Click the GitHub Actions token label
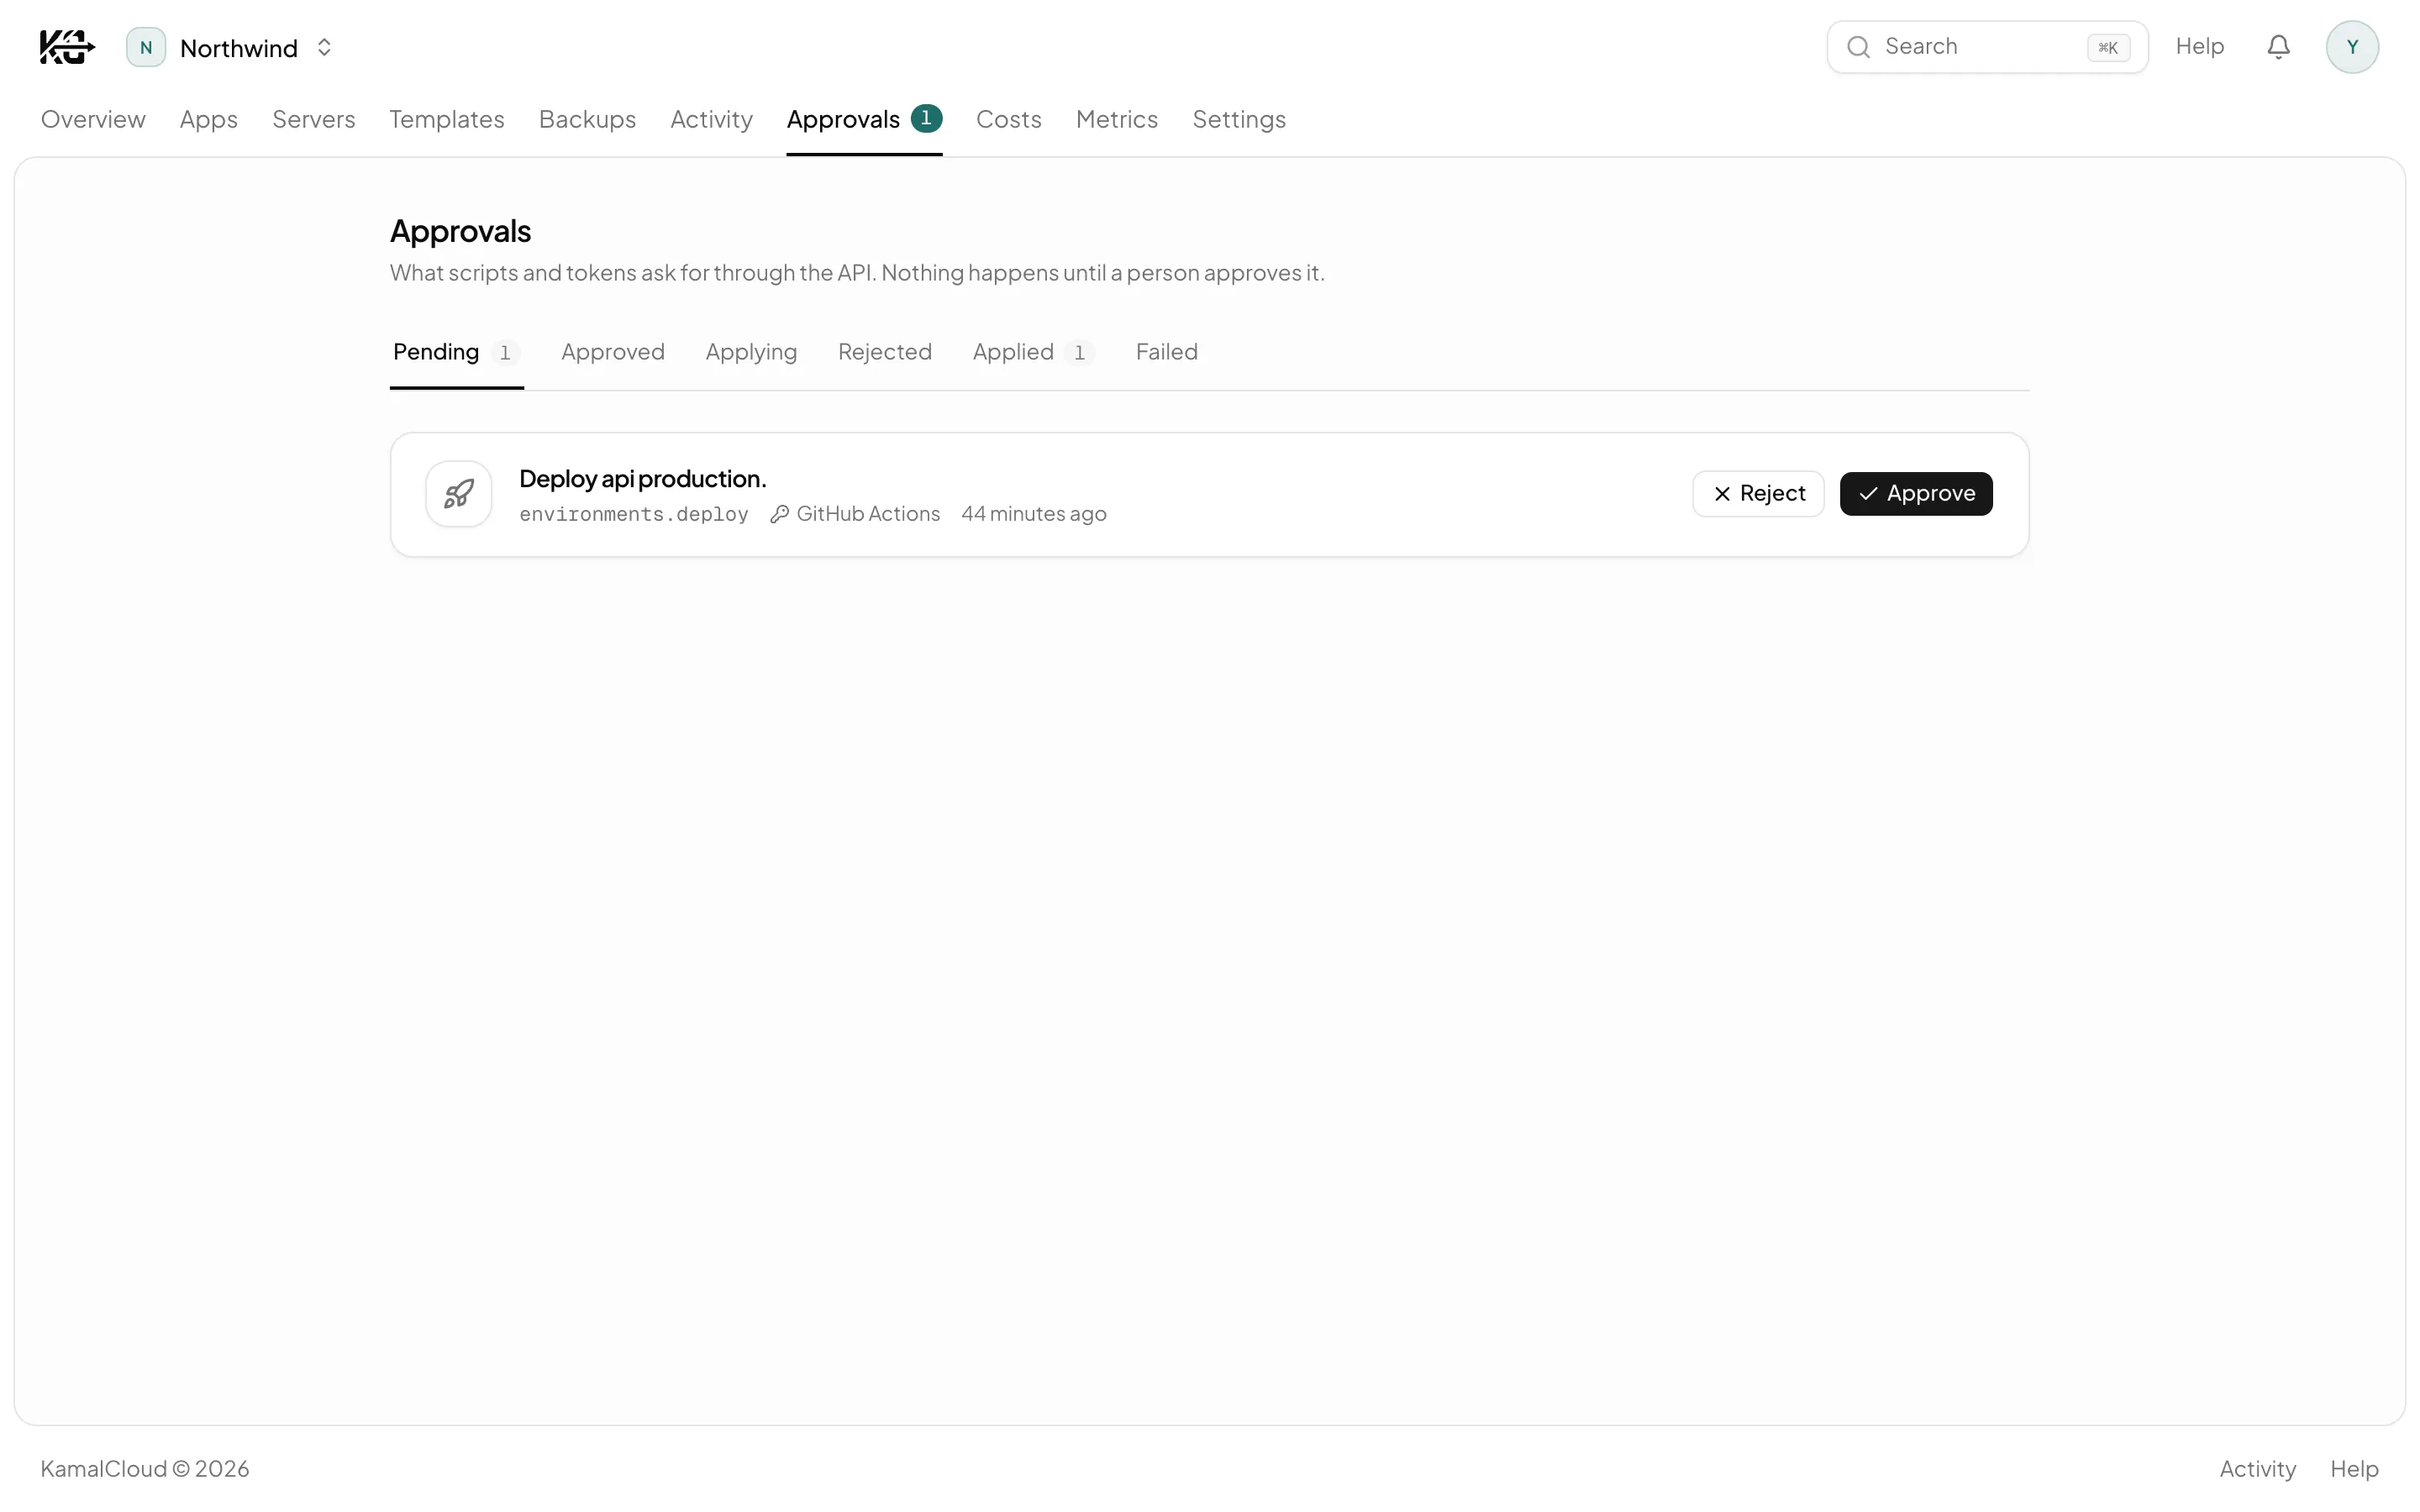Screen dimensions: 2420x1512 (x=867, y=514)
